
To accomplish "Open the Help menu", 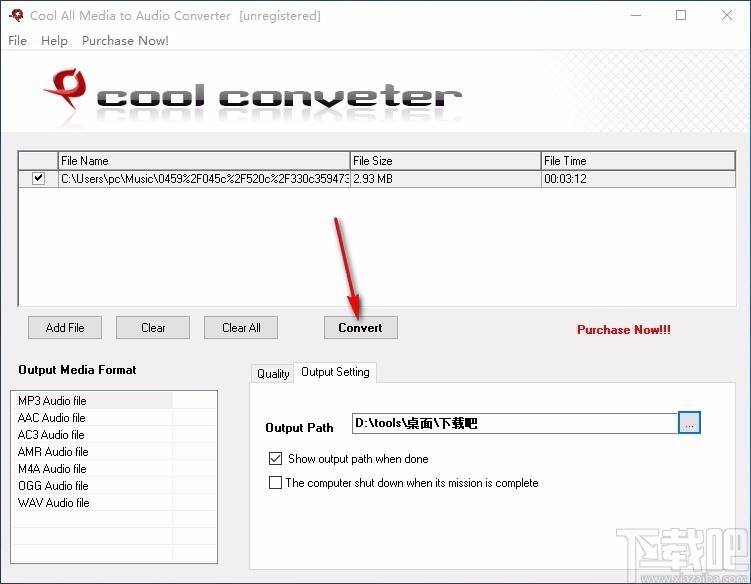I will coord(54,41).
